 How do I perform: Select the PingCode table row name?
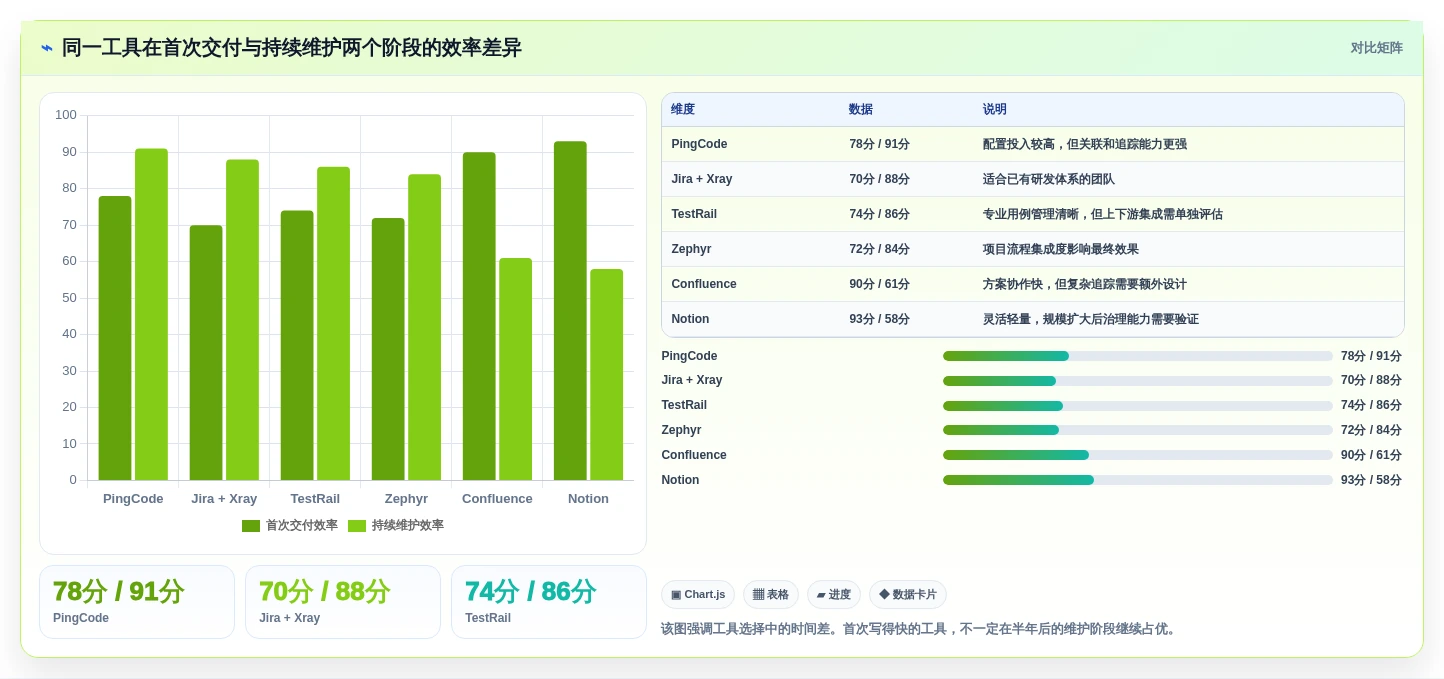[699, 144]
